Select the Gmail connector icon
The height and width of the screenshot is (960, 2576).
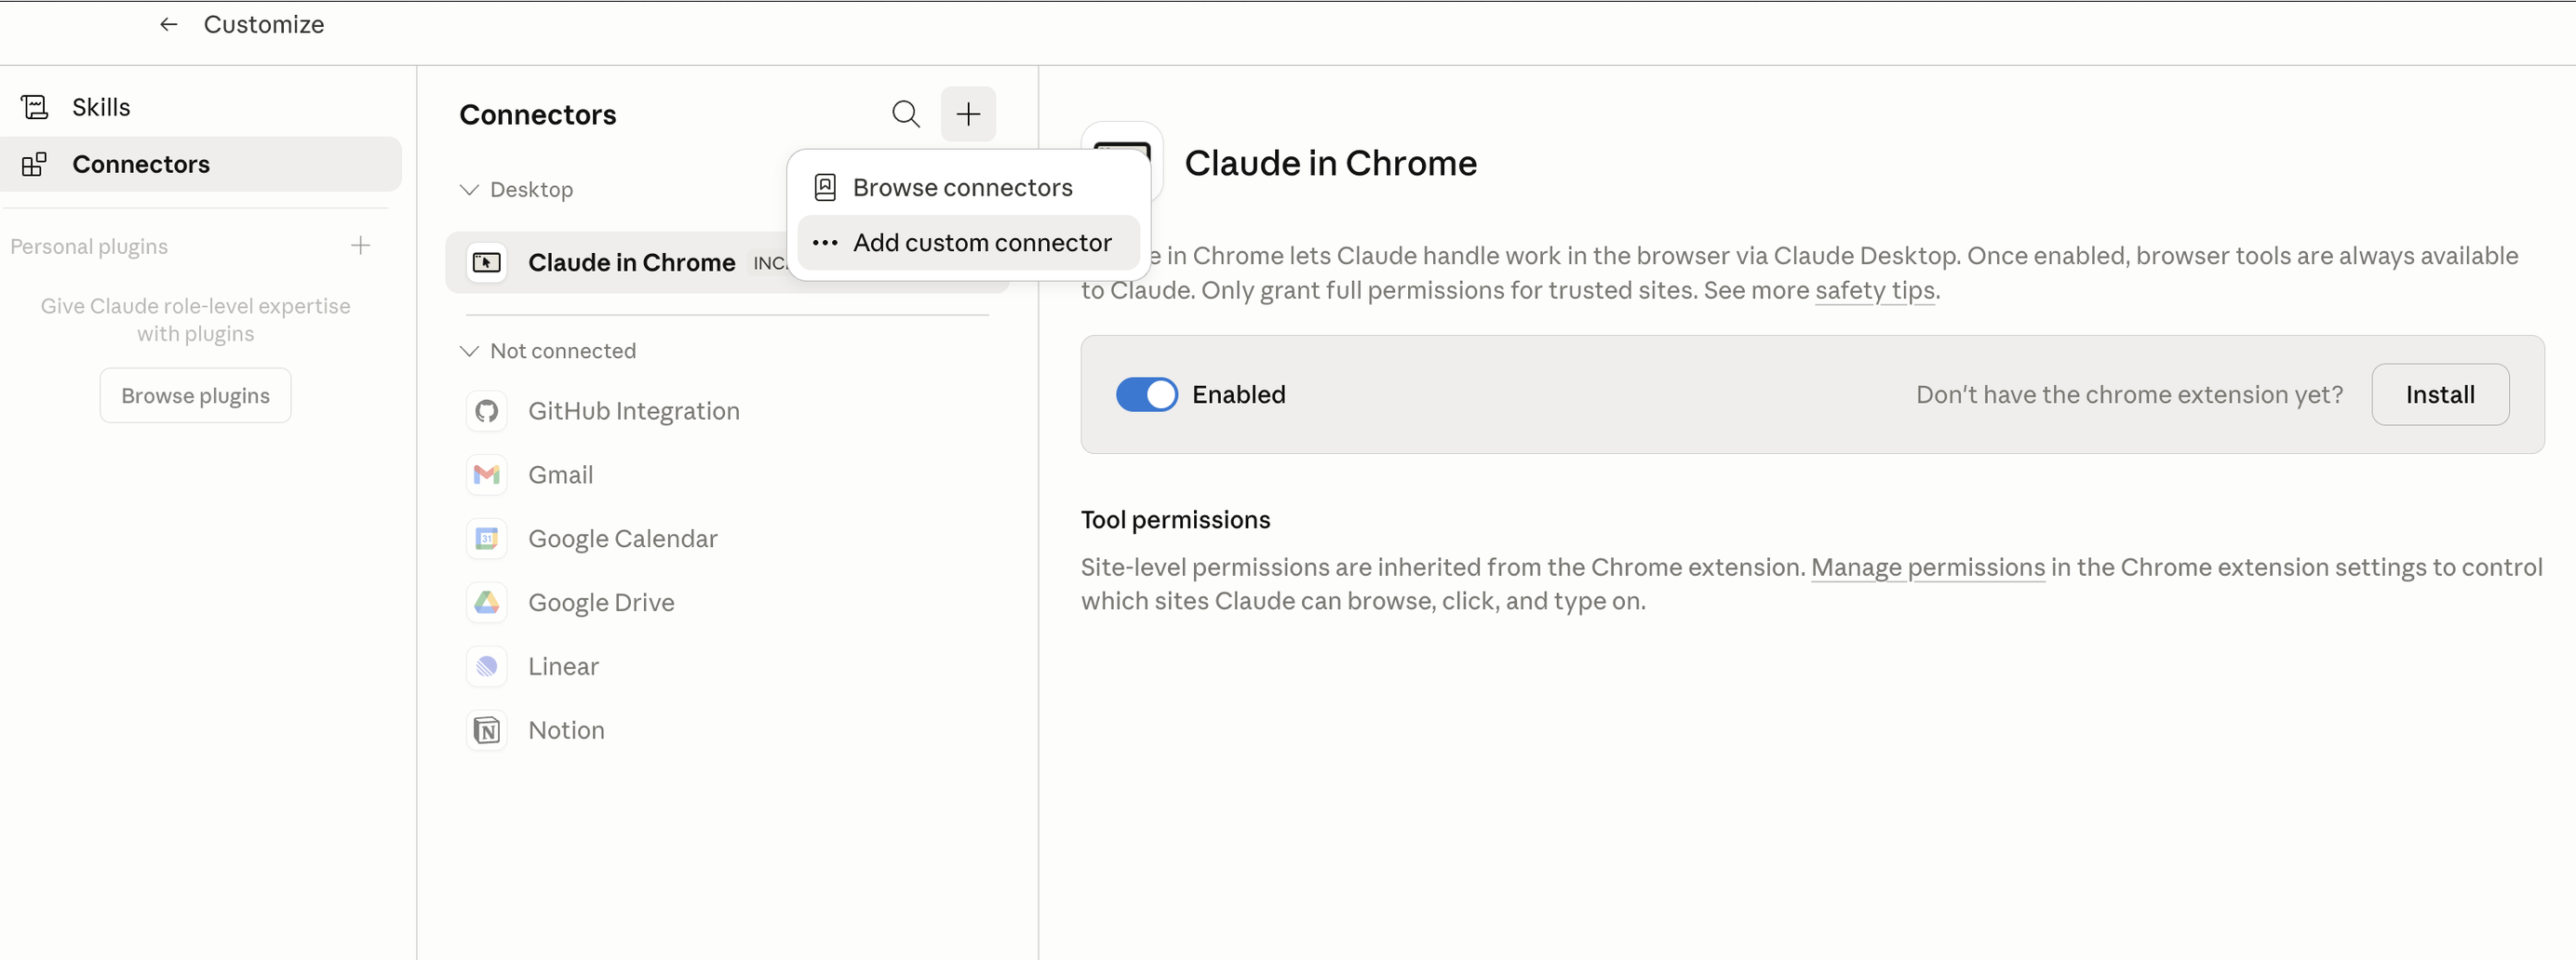click(487, 475)
